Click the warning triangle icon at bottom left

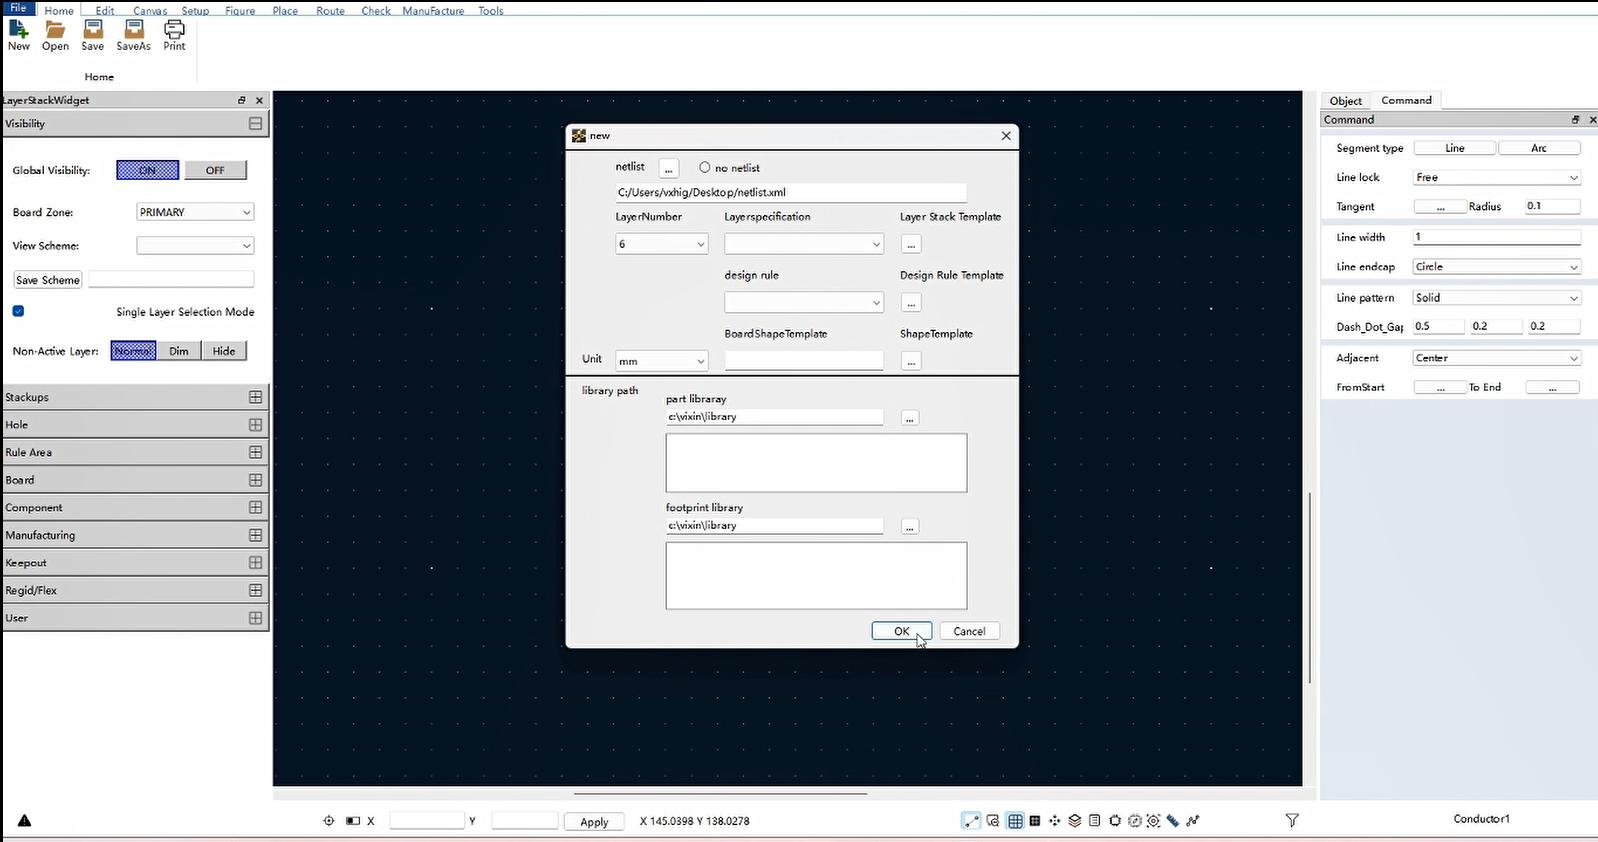coord(25,821)
